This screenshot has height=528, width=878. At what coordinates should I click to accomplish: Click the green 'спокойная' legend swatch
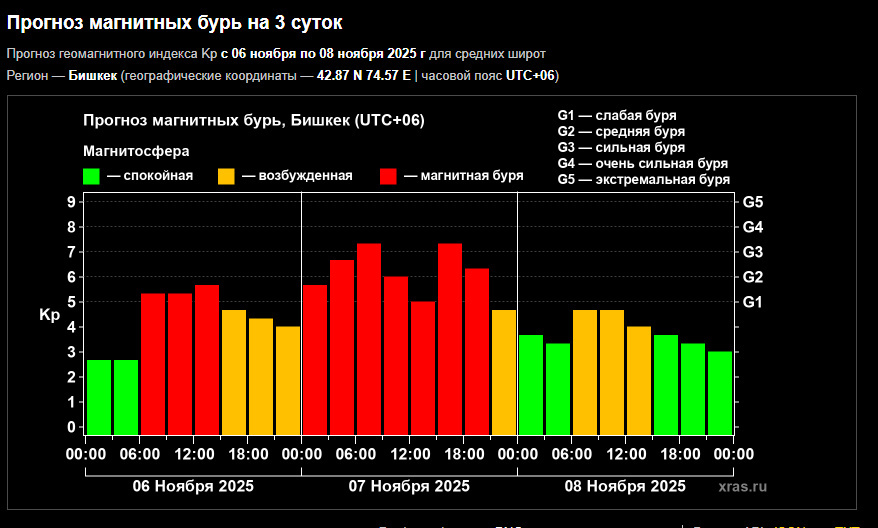[92, 176]
